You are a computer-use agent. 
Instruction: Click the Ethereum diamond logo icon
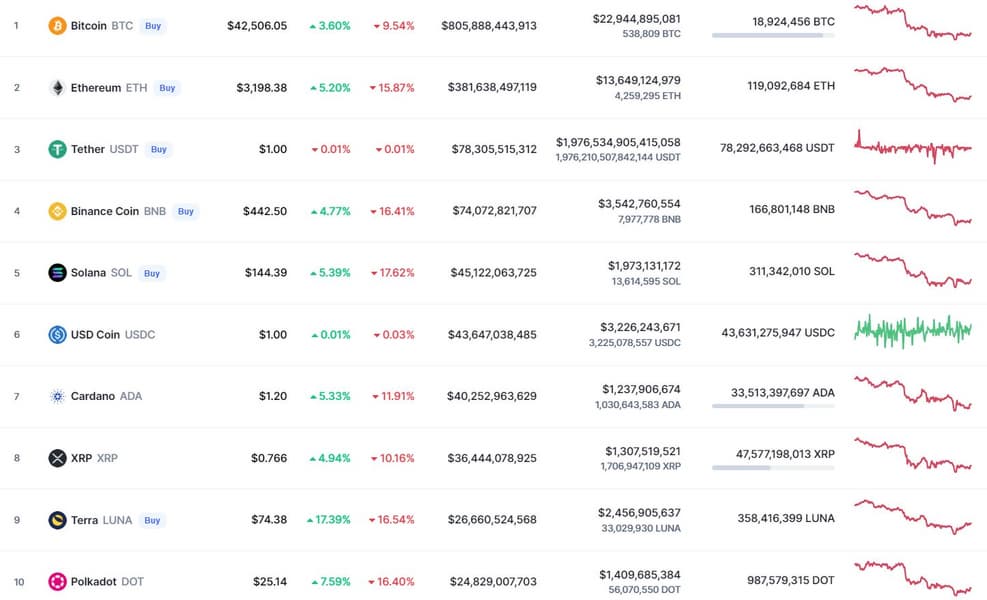click(57, 87)
